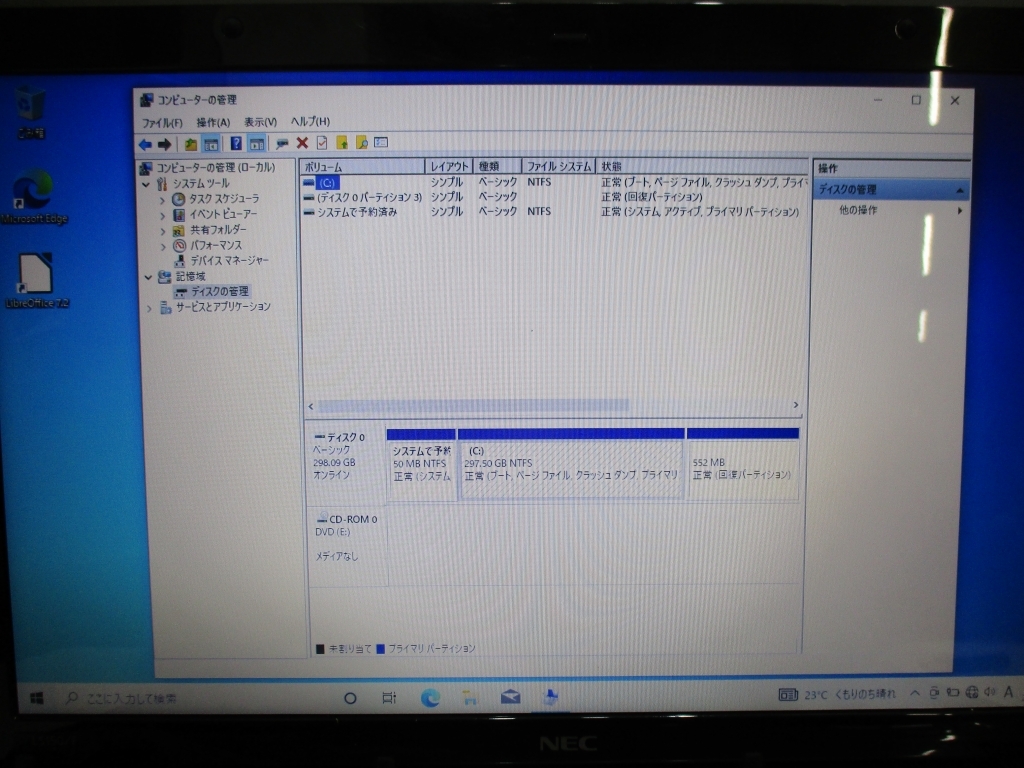Show hidden system tray icons chevron

[x=914, y=694]
